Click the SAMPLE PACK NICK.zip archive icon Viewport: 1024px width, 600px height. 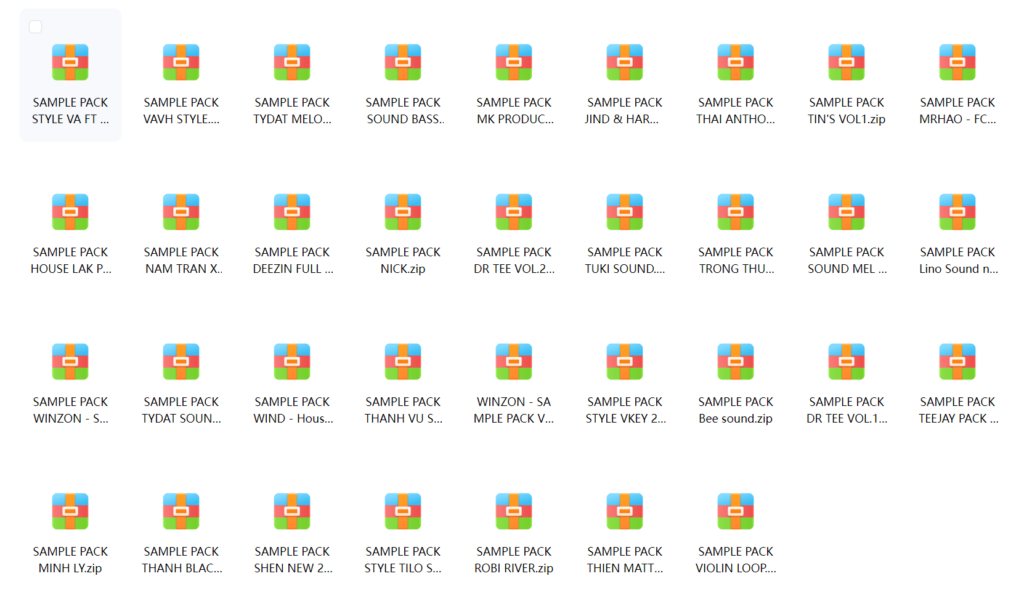(403, 212)
